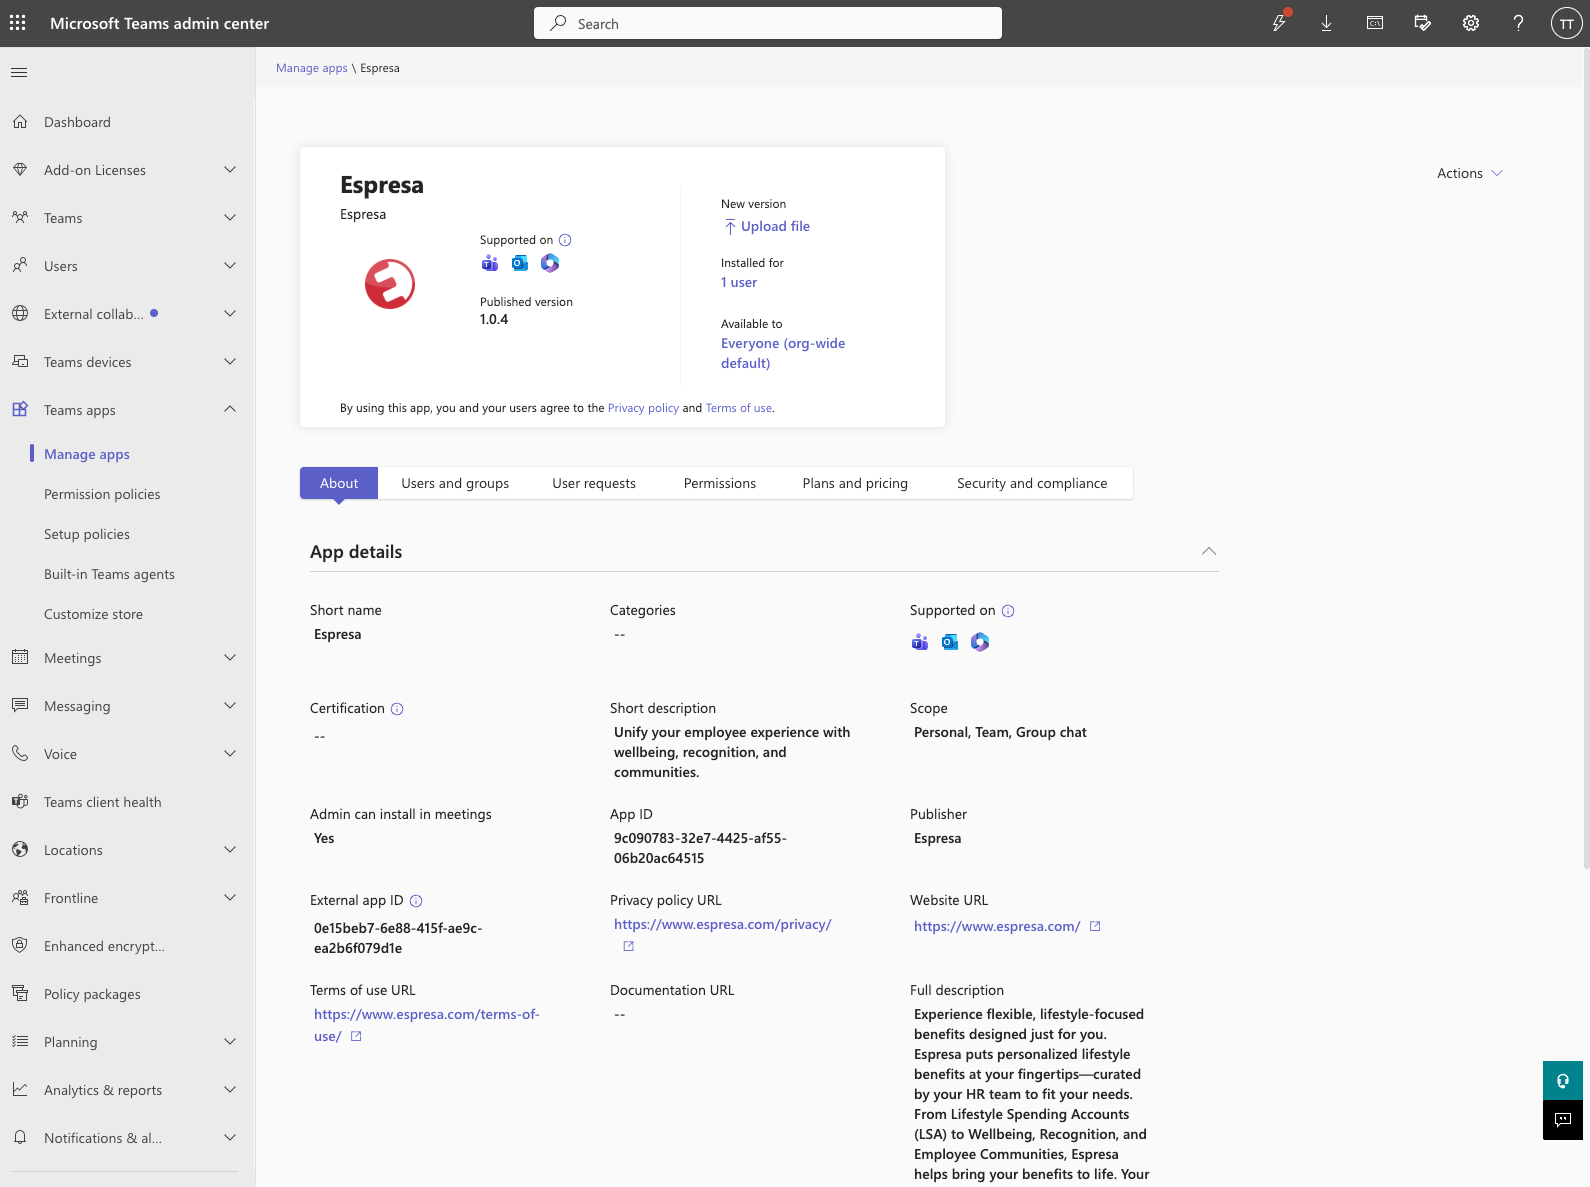Open the Security and compliance tab
This screenshot has width=1590, height=1187.
pos(1032,483)
